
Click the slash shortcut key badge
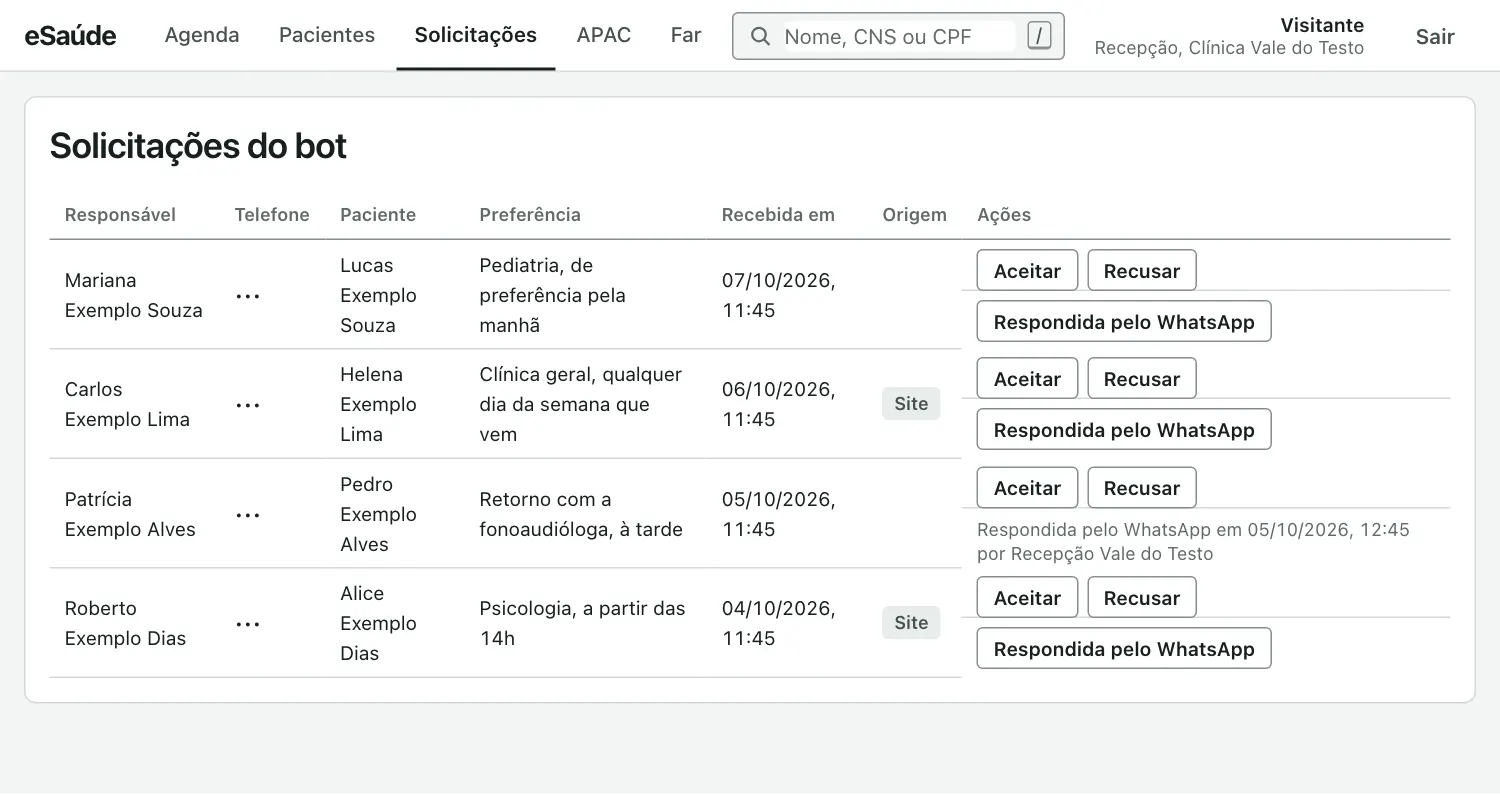click(x=1039, y=37)
